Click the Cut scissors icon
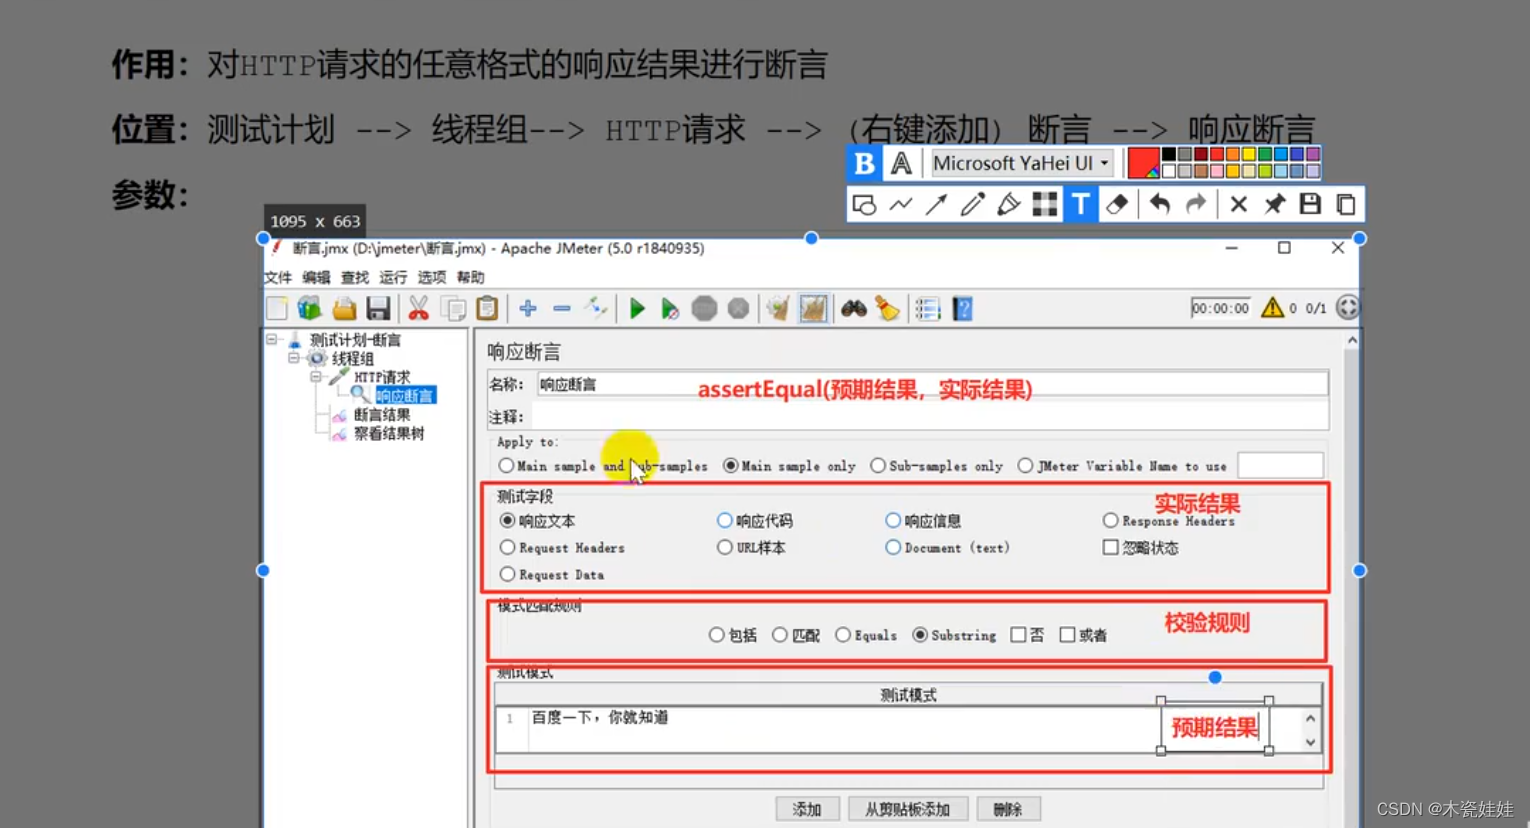Screen dimensions: 1530x828 coord(418,309)
